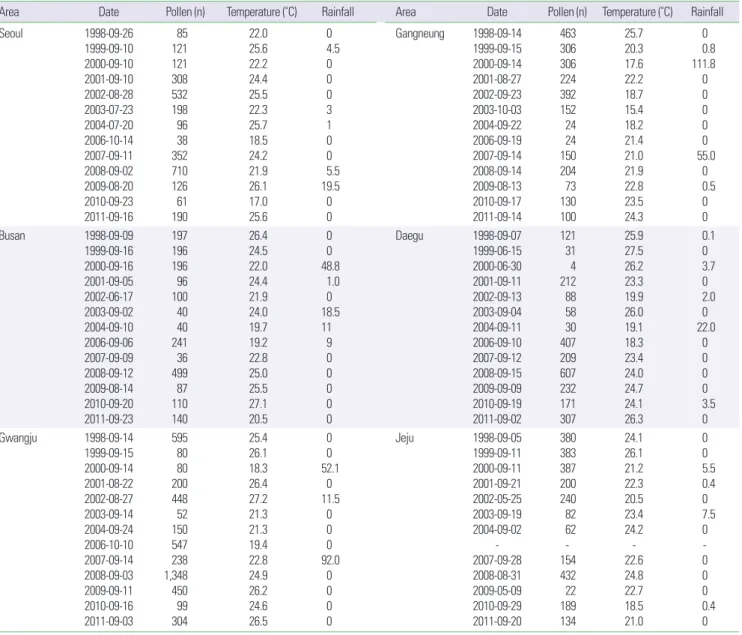The width and height of the screenshot is (742, 635).
Task: Click rainfall value 52.1 in Gwangju rows
Action: click(x=330, y=468)
